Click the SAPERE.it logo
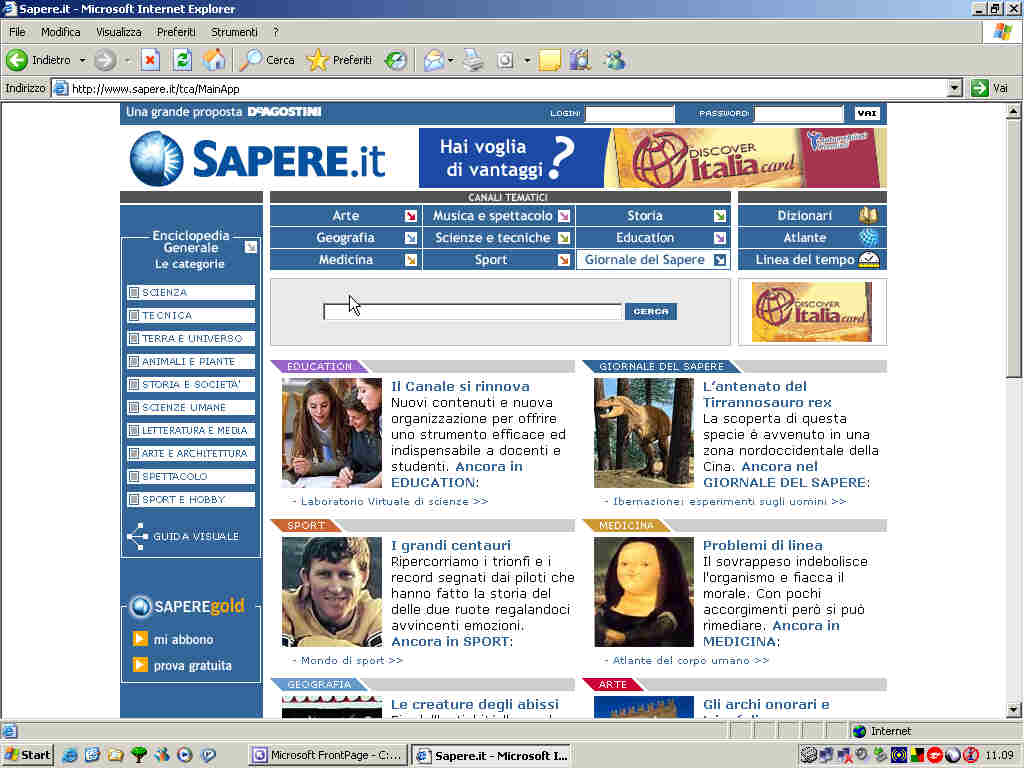Screen dimensions: 1024x768 258,159
